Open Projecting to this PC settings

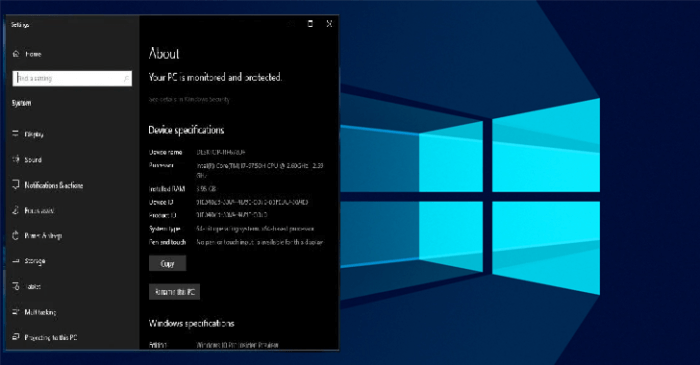50,338
